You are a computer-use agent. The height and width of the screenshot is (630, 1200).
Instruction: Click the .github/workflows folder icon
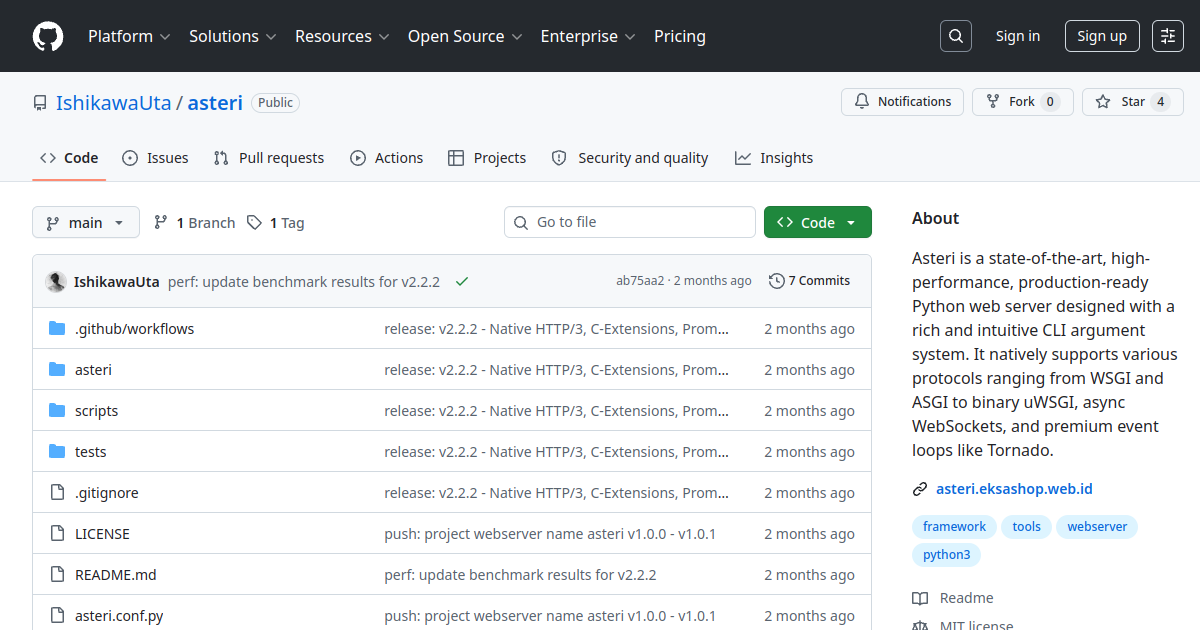[x=57, y=329]
